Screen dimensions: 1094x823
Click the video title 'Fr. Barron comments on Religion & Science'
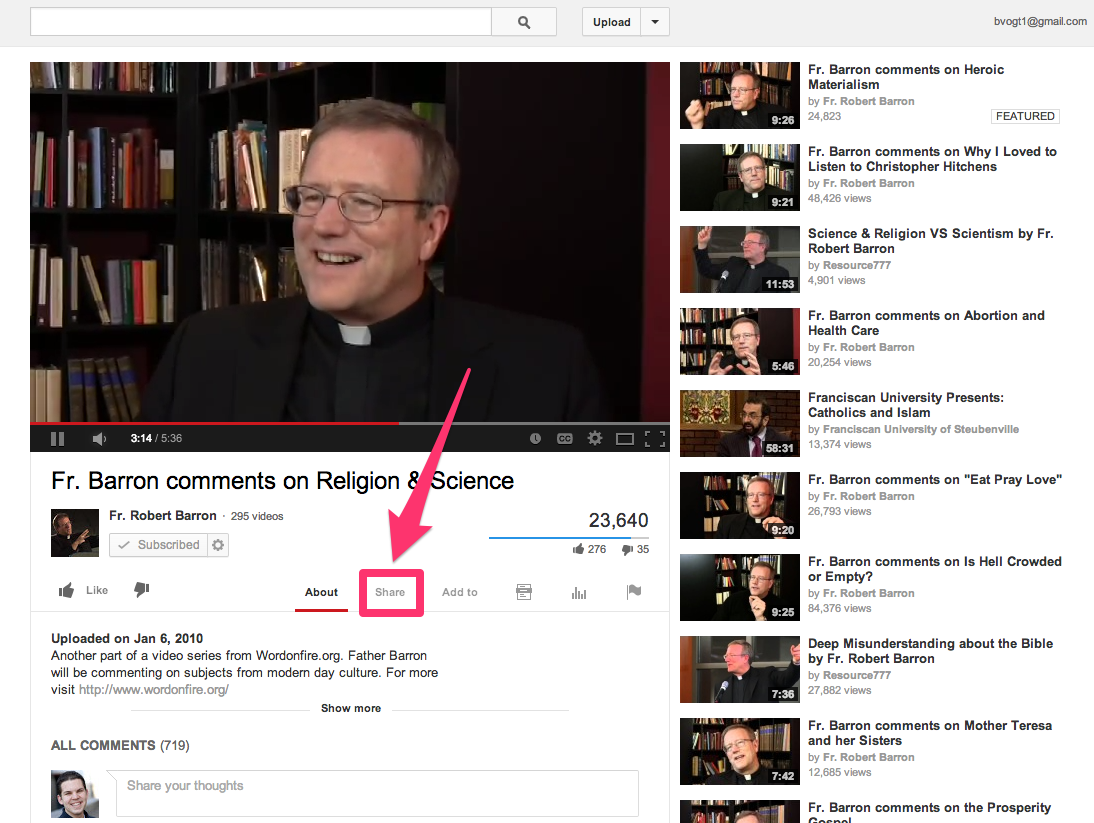(283, 481)
